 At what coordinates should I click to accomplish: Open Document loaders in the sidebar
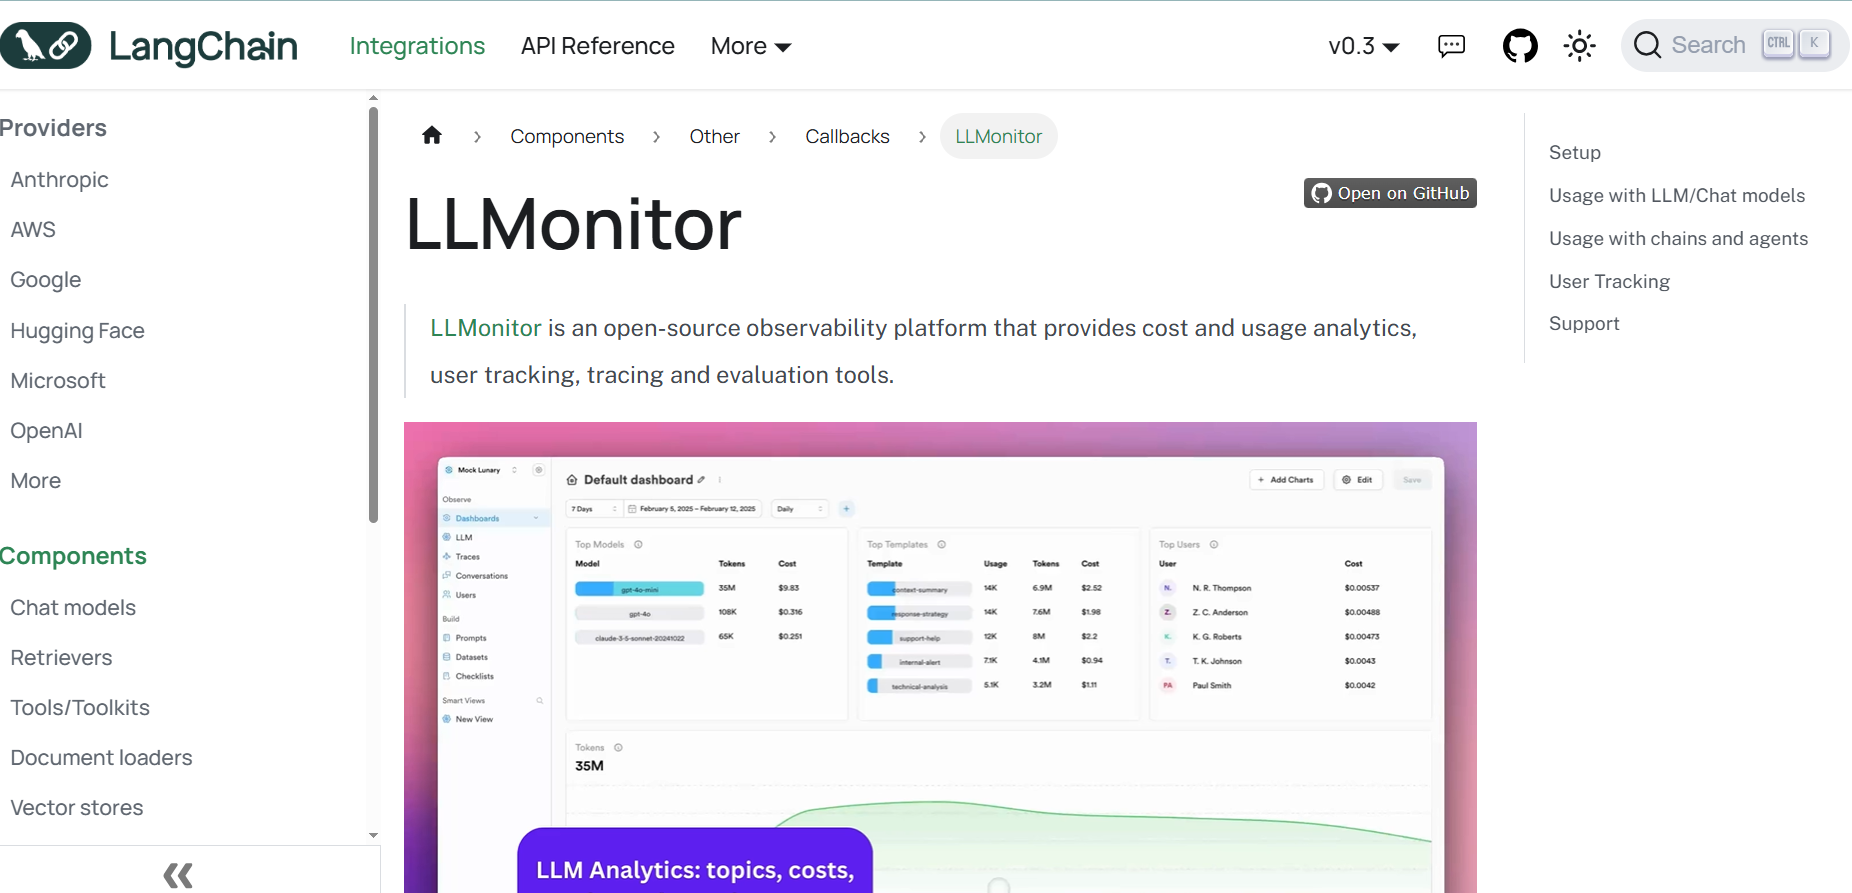coord(101,758)
